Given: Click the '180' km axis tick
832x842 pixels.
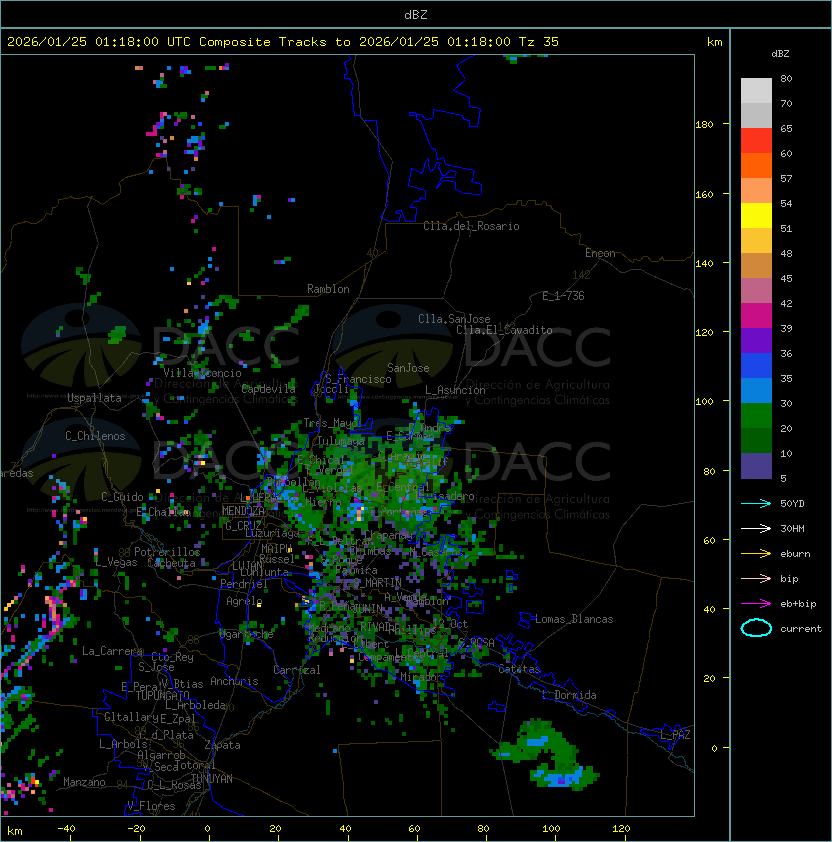Looking at the screenshot, I should pyautogui.click(x=704, y=125).
